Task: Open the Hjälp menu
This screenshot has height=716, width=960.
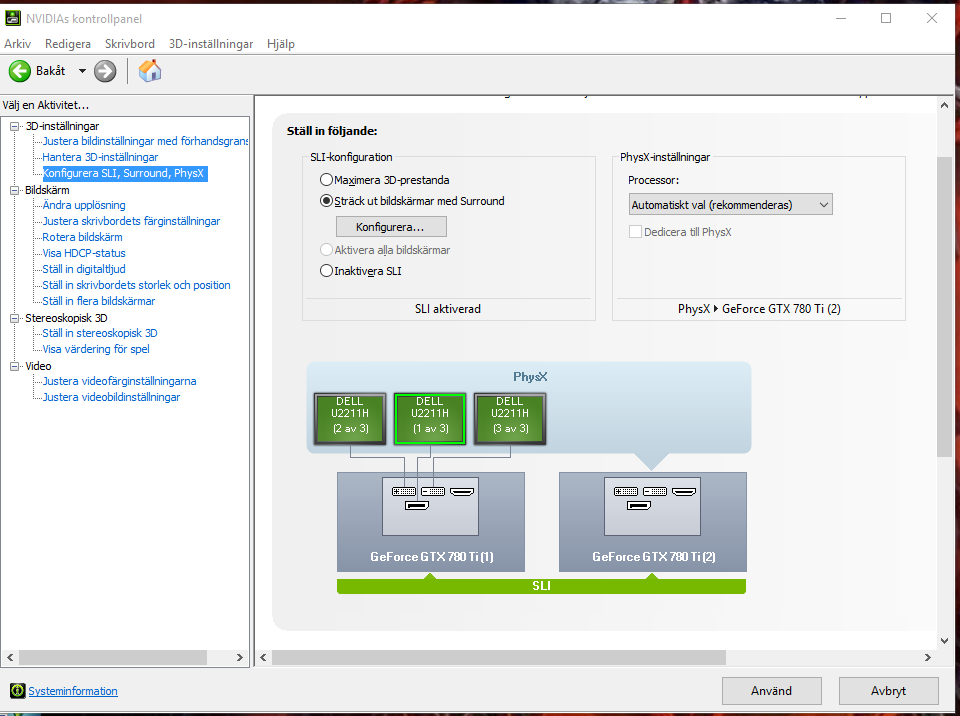Action: [x=281, y=44]
